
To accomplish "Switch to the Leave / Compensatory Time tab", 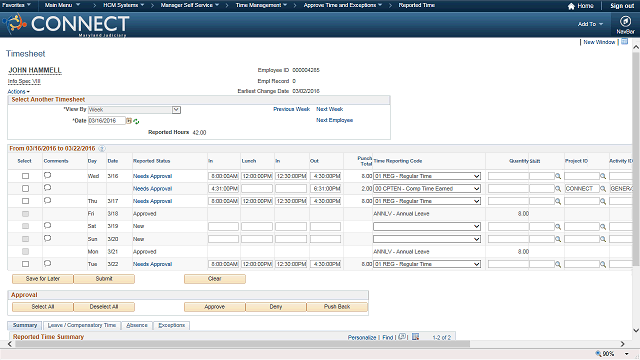I will pos(82,325).
